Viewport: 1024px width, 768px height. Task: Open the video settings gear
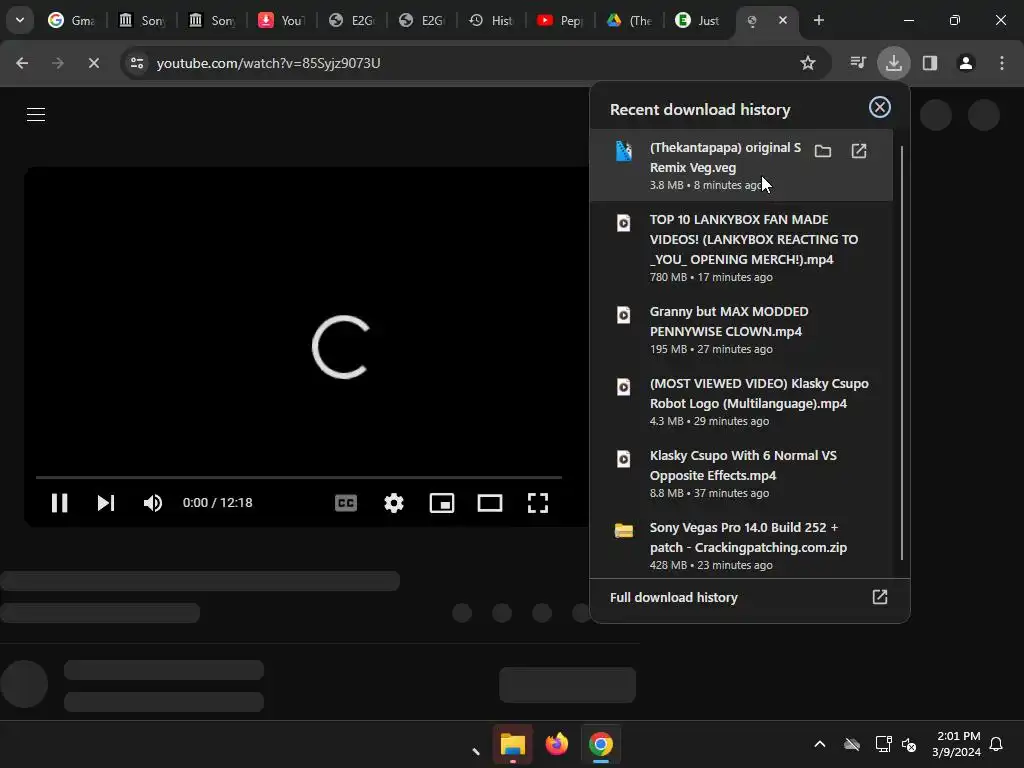click(394, 503)
